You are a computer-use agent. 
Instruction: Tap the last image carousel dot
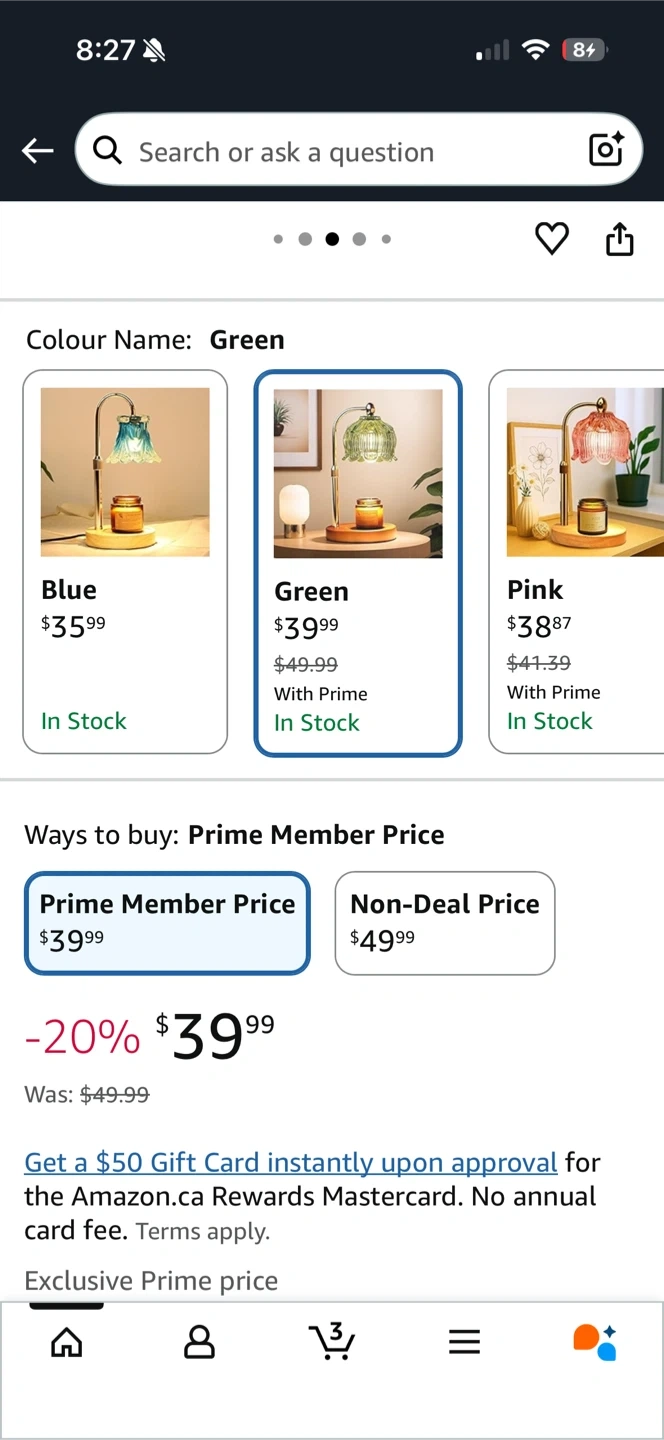(x=386, y=239)
